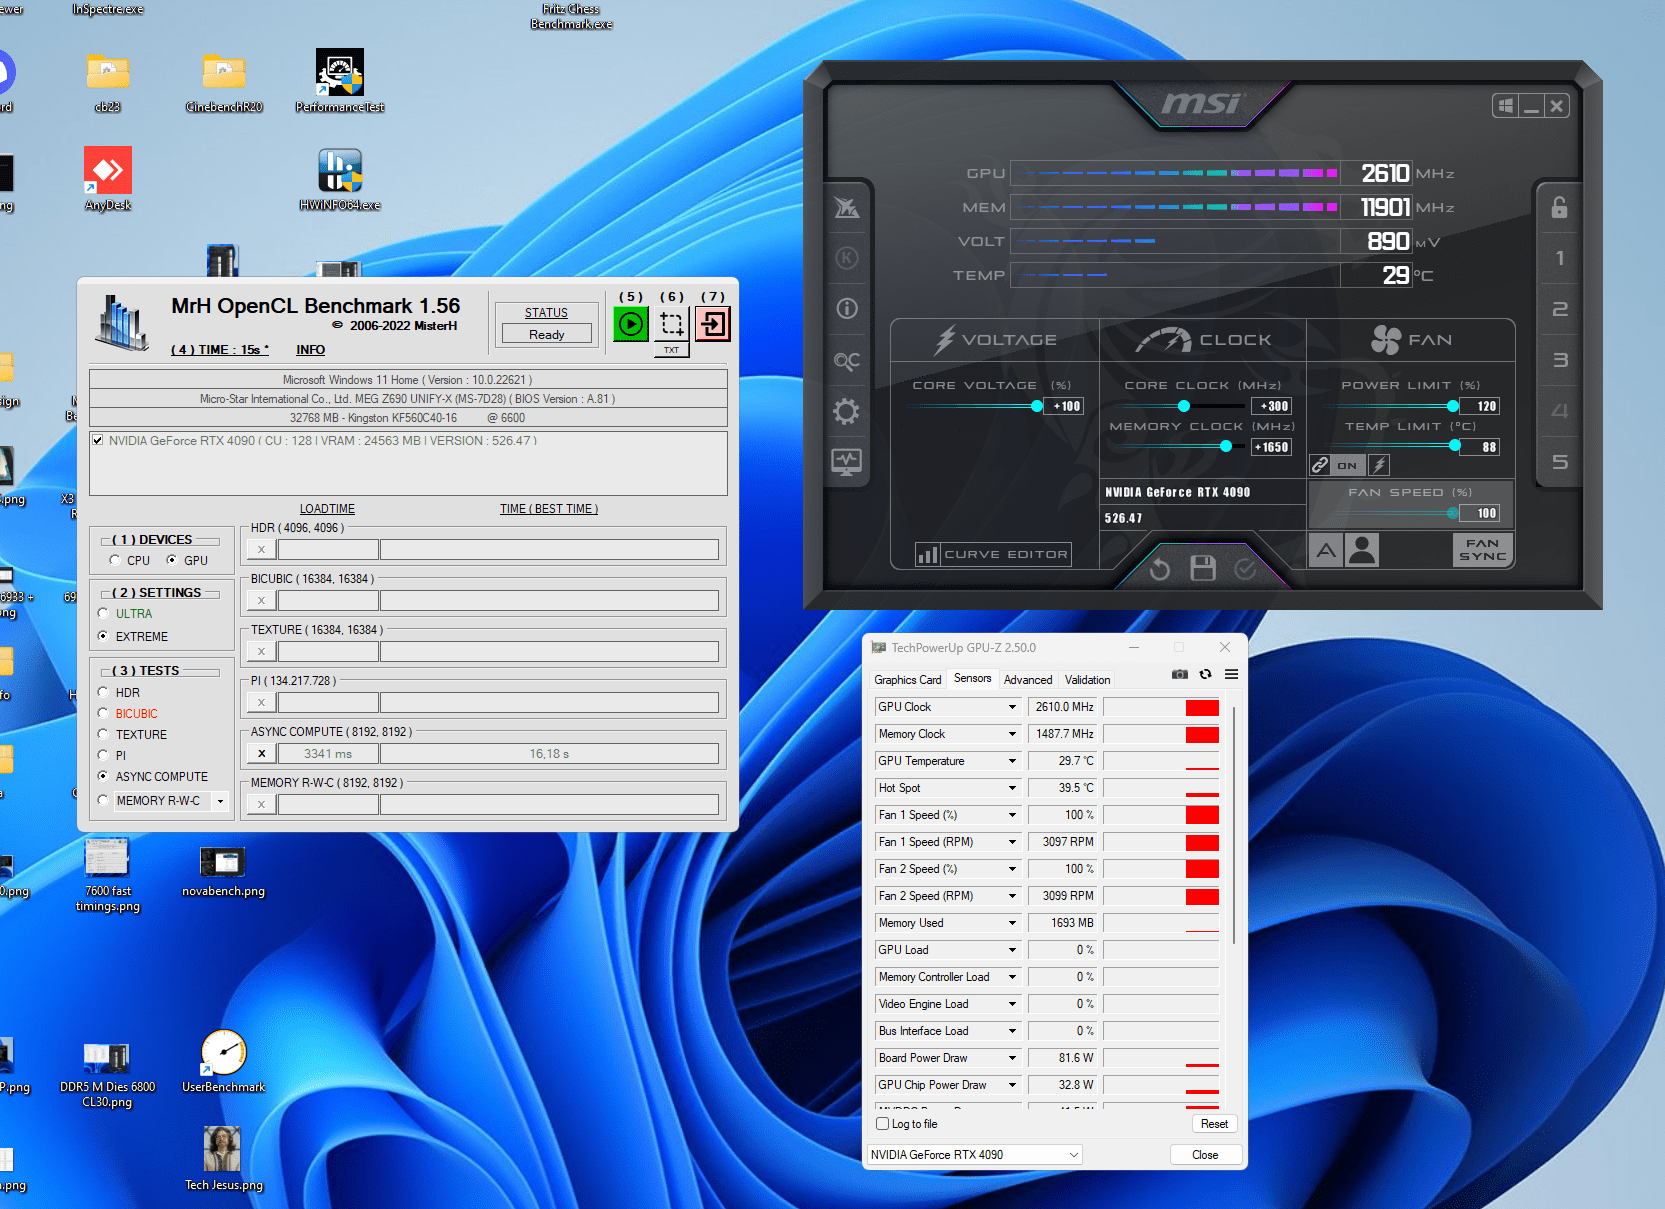
Task: Apply Afterburner settings with the checkmark icon
Action: (x=1245, y=569)
